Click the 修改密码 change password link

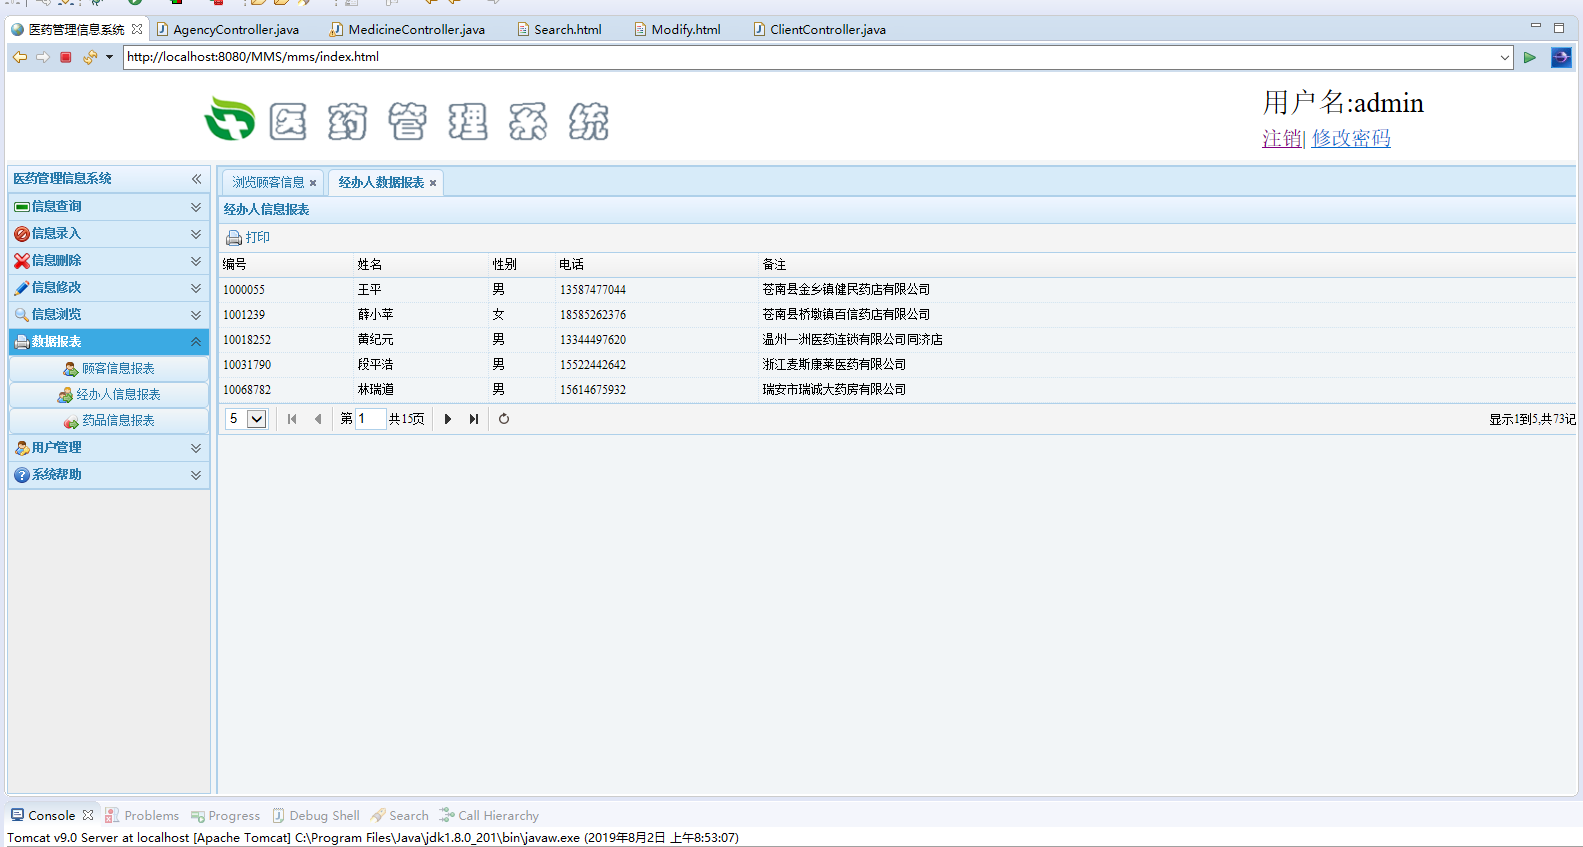[x=1351, y=138]
